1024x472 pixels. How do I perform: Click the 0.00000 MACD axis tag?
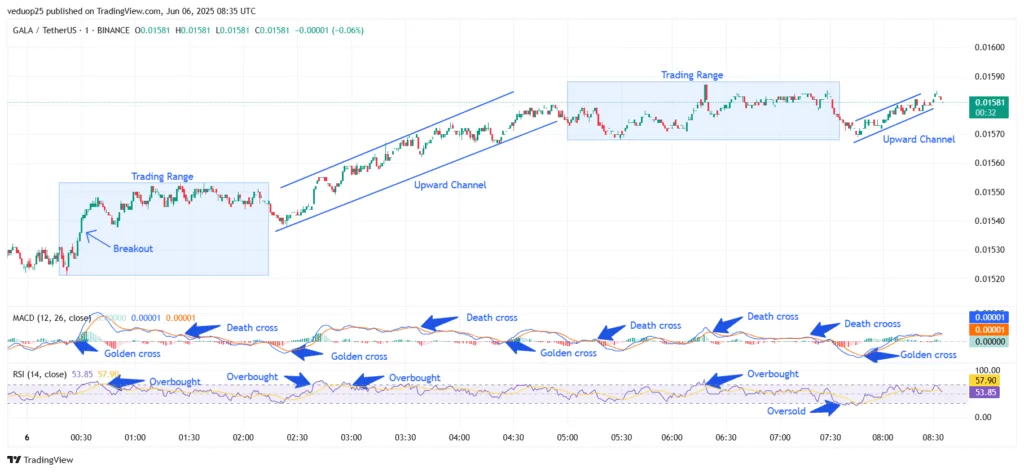(x=990, y=341)
